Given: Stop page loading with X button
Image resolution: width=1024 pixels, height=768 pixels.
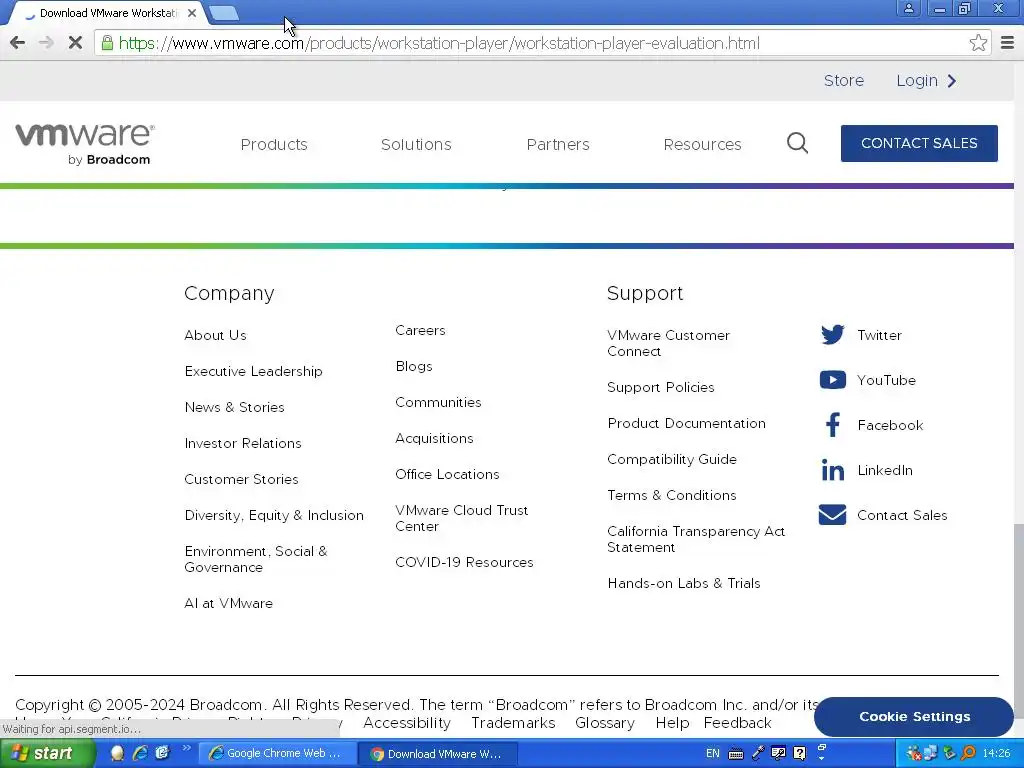Looking at the screenshot, I should point(75,43).
